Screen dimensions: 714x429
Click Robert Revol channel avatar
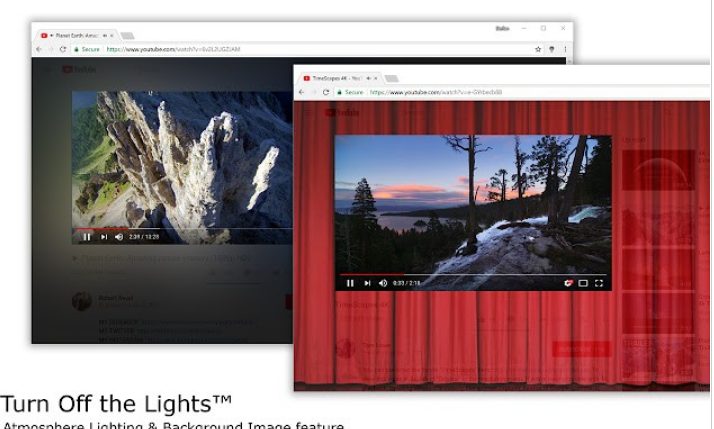tap(82, 301)
